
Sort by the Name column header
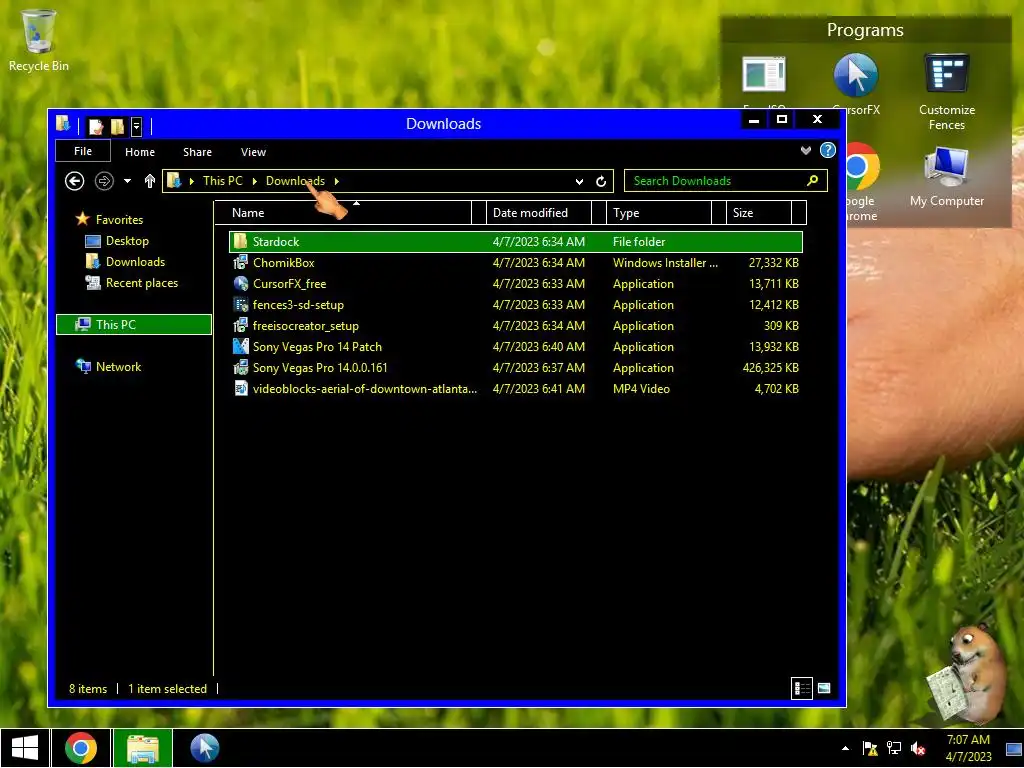[x=342, y=213]
